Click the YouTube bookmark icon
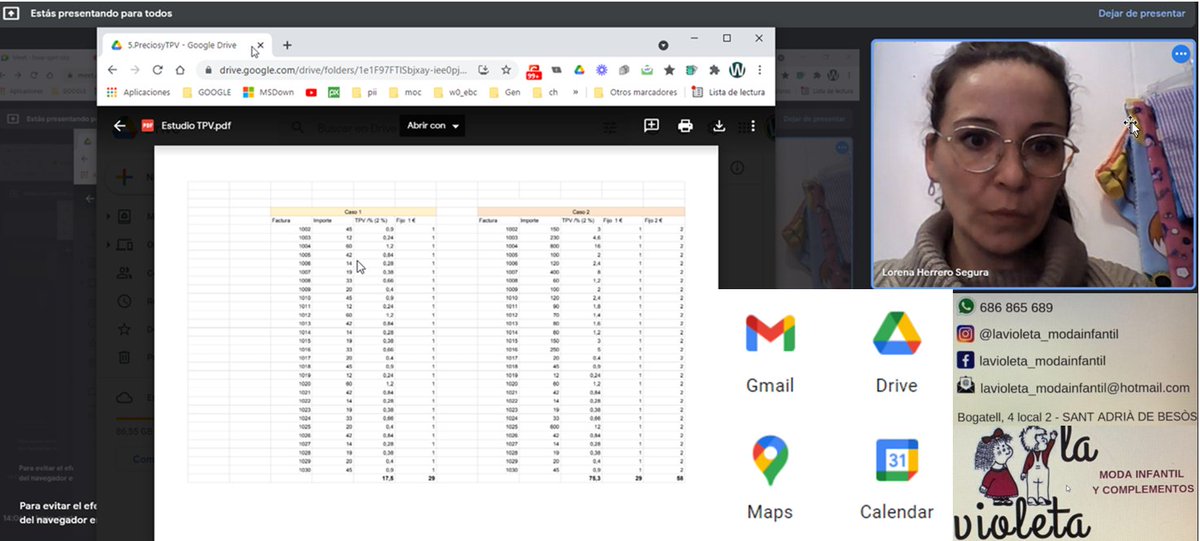1200x541 pixels. [311, 92]
